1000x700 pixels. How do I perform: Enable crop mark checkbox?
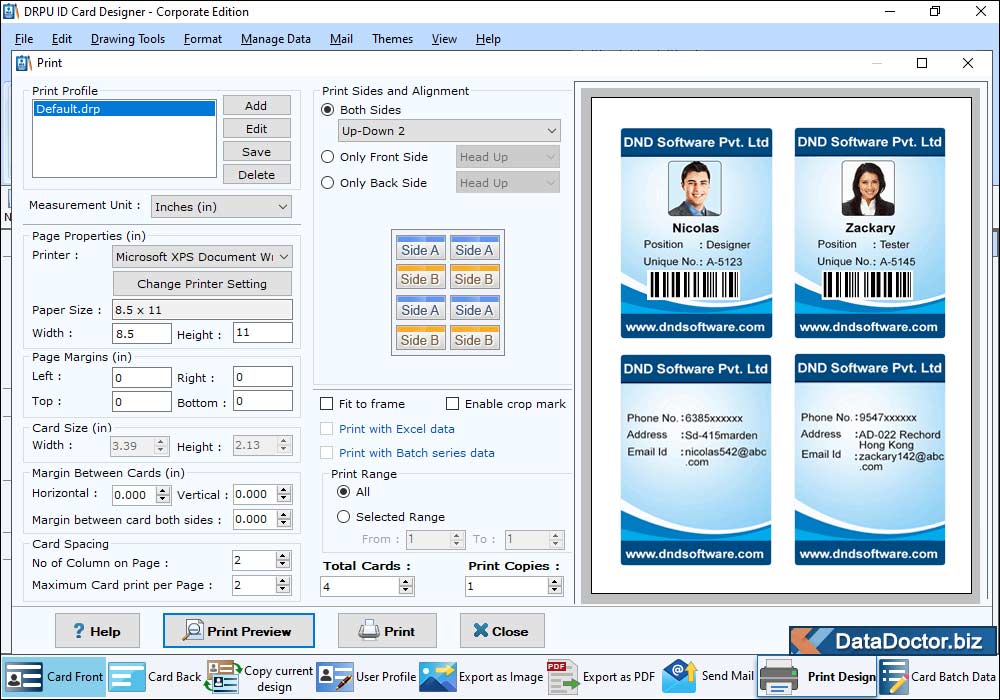(x=452, y=404)
